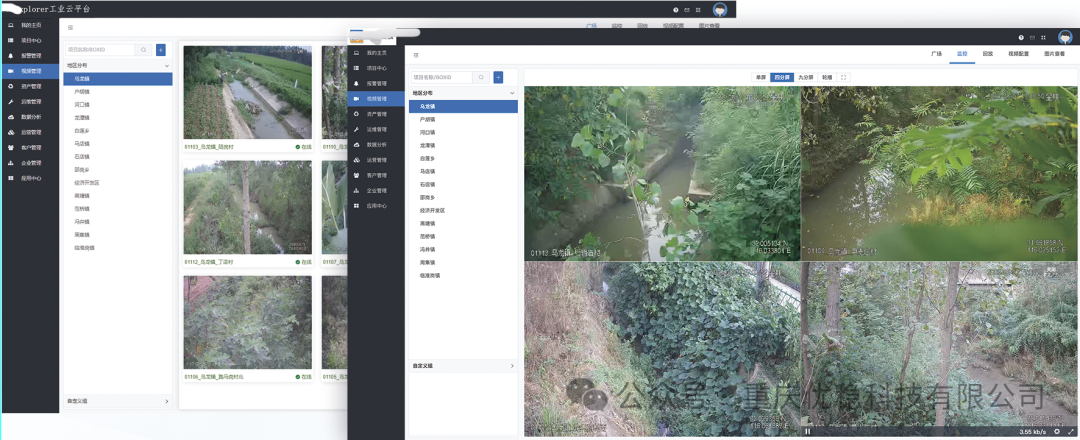Switch layout to 九分屏 nine-grid view
This screenshot has height=440, width=1080.
[805, 77]
